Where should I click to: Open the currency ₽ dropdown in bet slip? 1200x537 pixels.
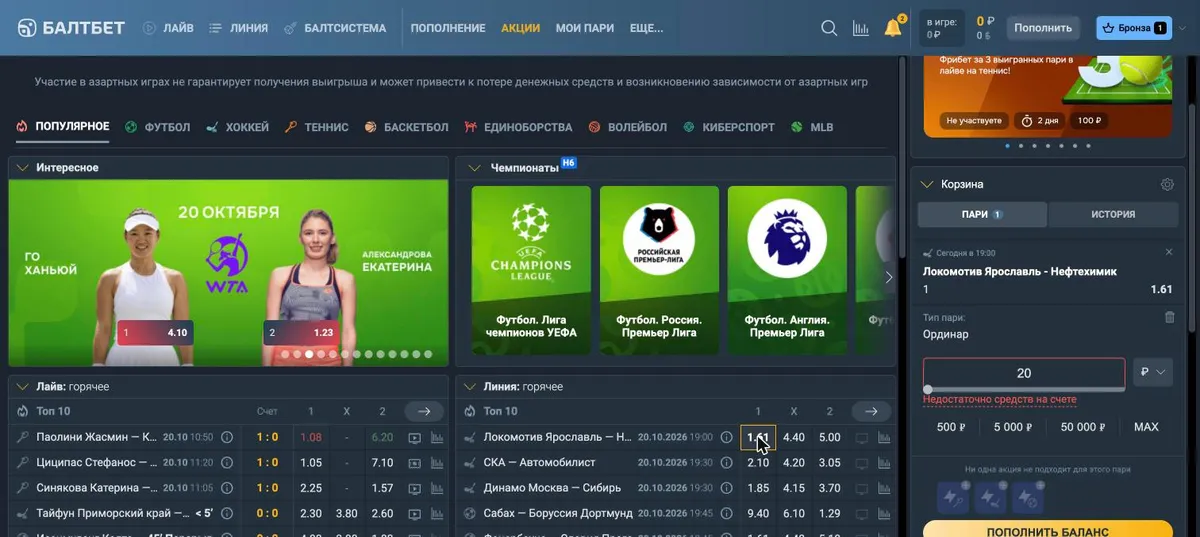coord(1153,372)
